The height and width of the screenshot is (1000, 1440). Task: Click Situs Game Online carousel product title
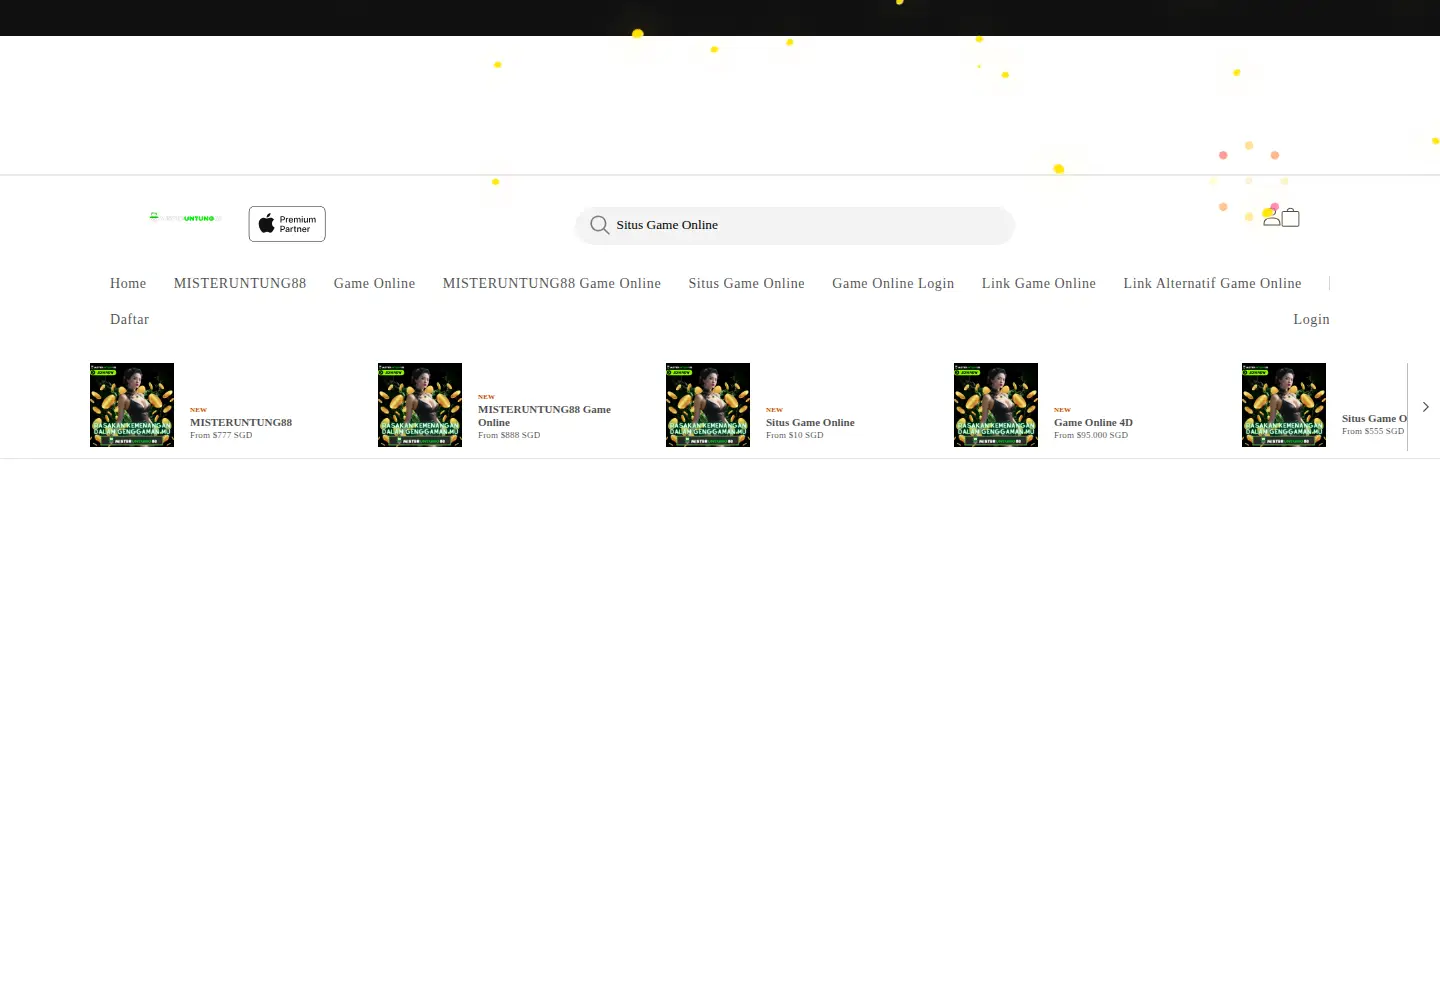point(810,422)
